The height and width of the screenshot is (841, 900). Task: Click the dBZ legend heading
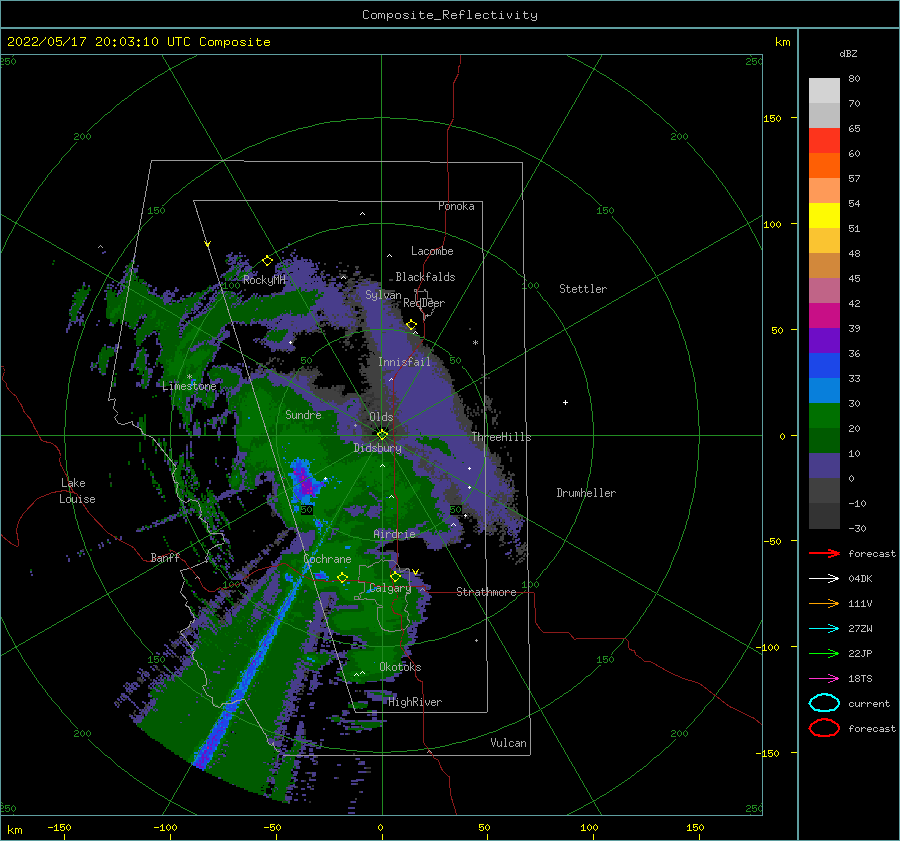[848, 53]
